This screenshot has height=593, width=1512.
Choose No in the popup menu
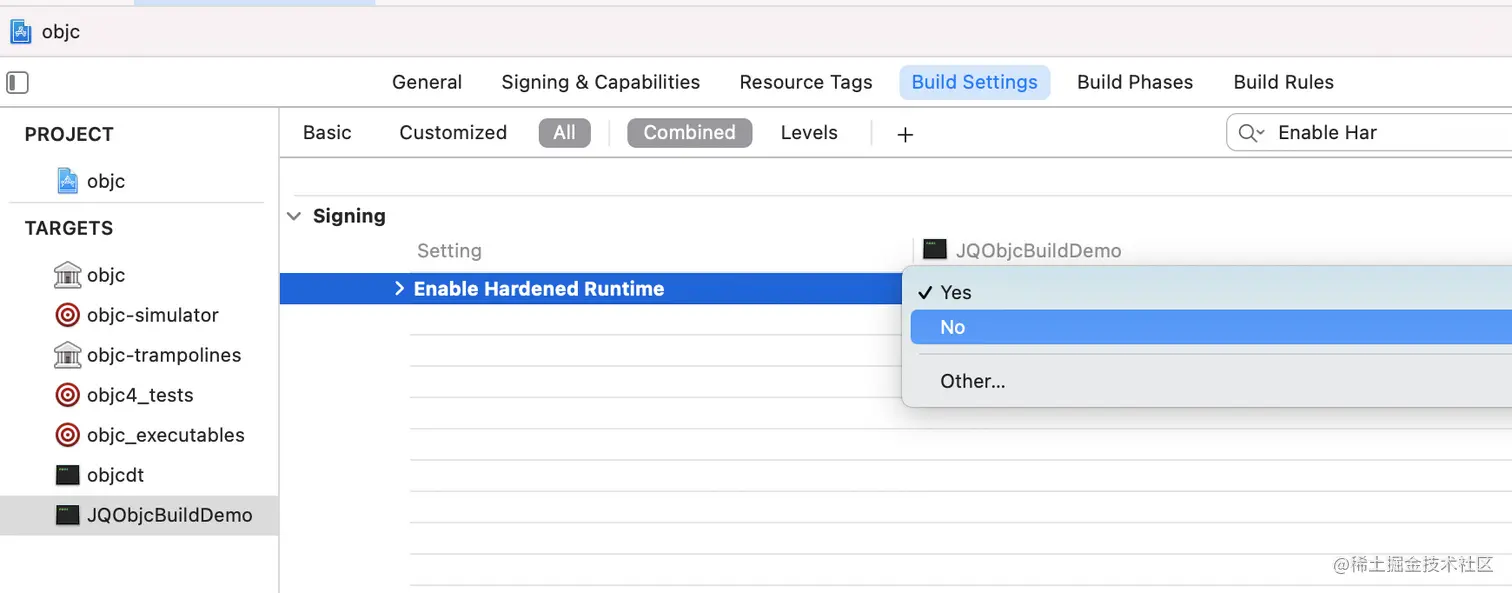pyautogui.click(x=1211, y=327)
